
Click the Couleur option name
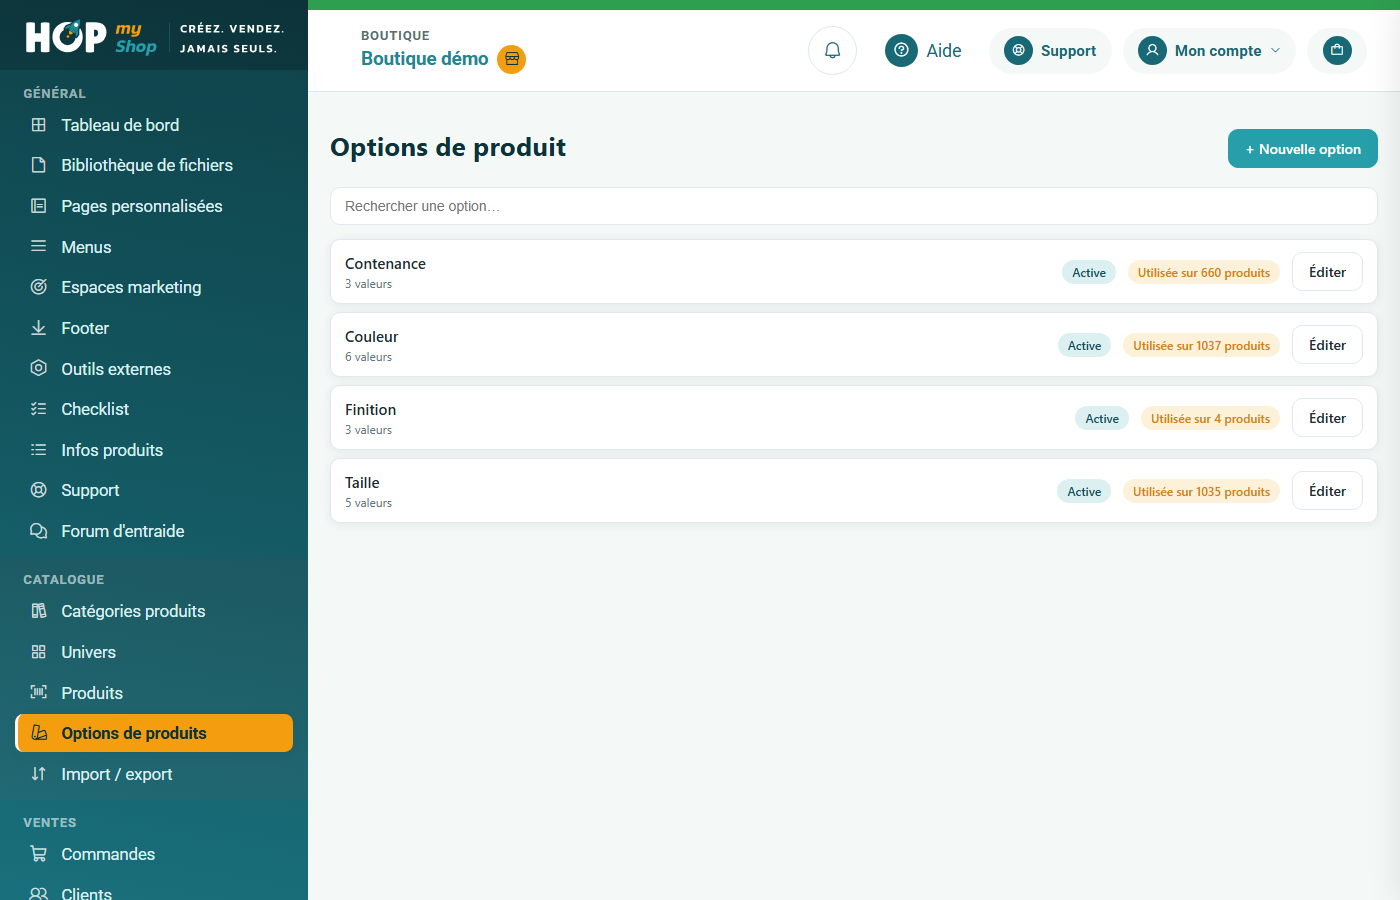tap(372, 337)
